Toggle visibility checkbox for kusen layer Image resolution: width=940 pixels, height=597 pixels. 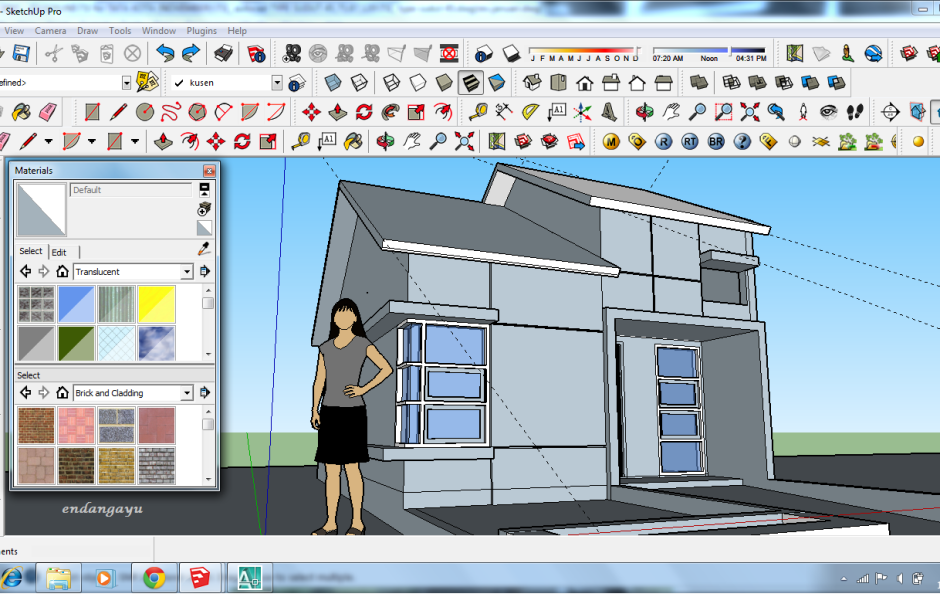point(177,81)
